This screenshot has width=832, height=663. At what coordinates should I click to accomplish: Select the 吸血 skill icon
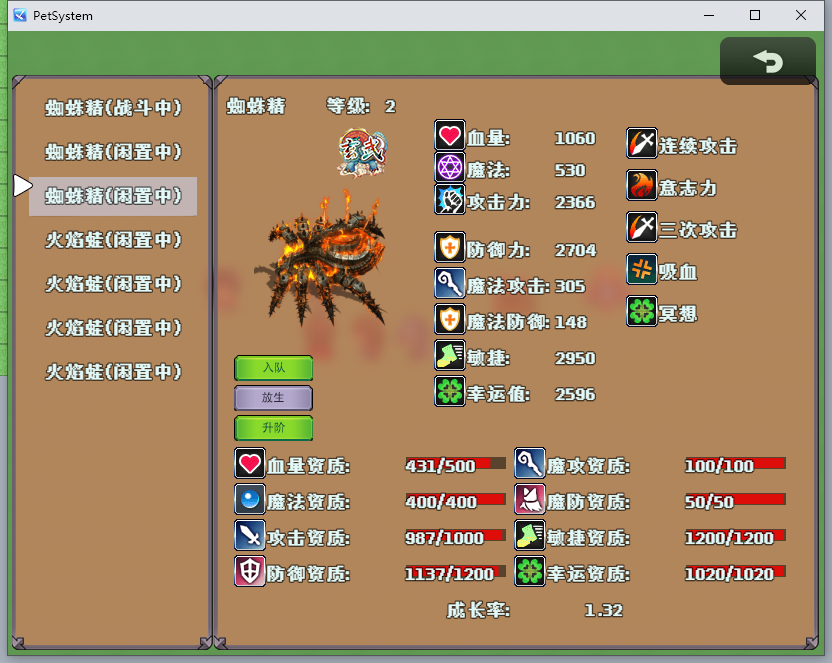point(642,269)
